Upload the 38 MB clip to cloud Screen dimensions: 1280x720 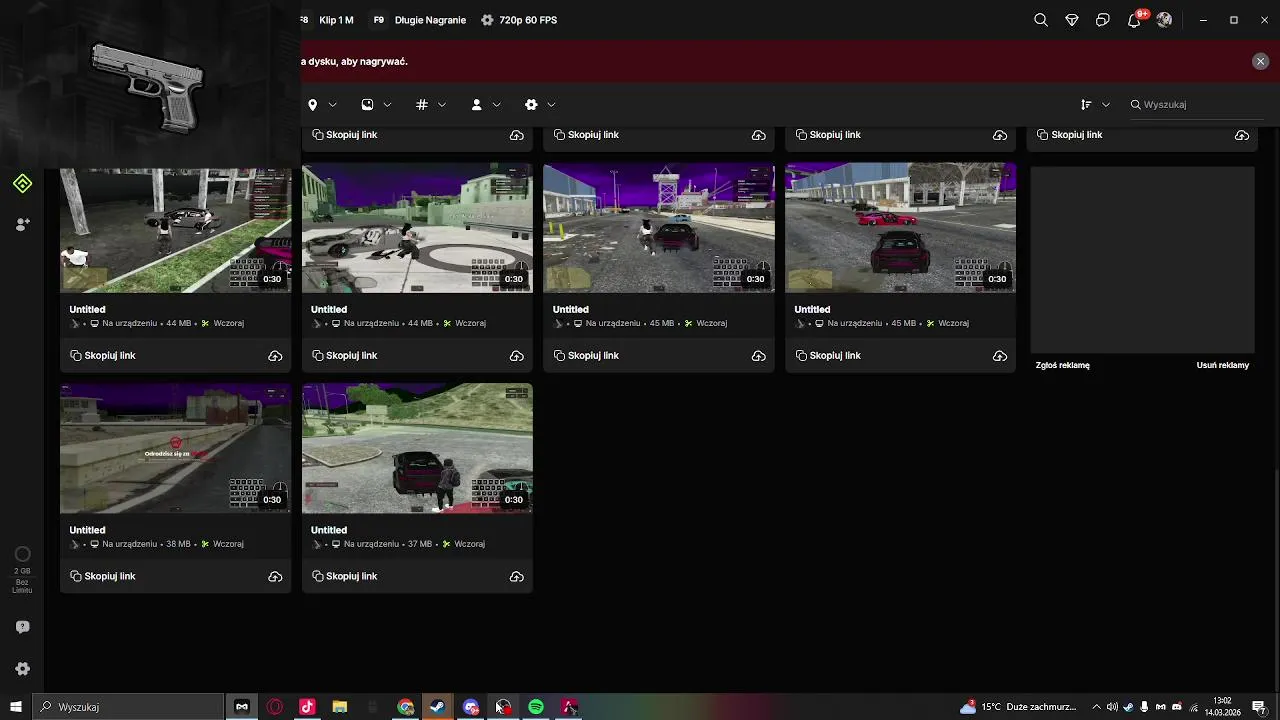pyautogui.click(x=275, y=576)
